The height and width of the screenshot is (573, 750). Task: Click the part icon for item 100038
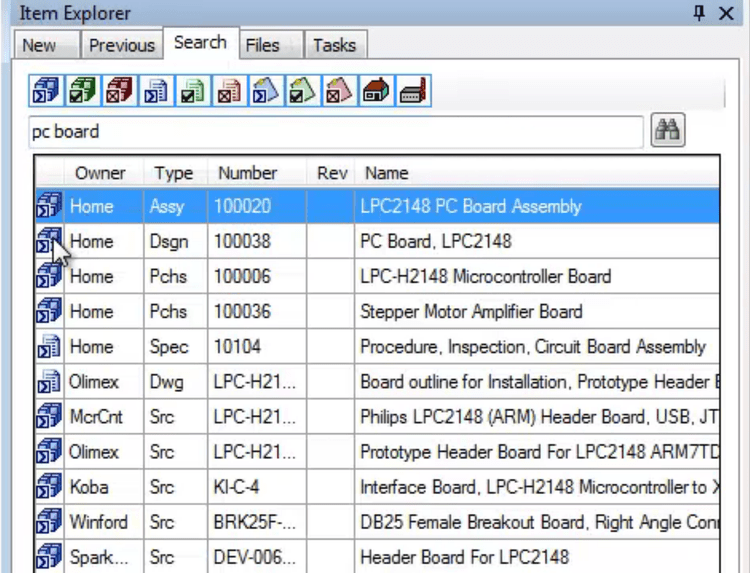(49, 241)
